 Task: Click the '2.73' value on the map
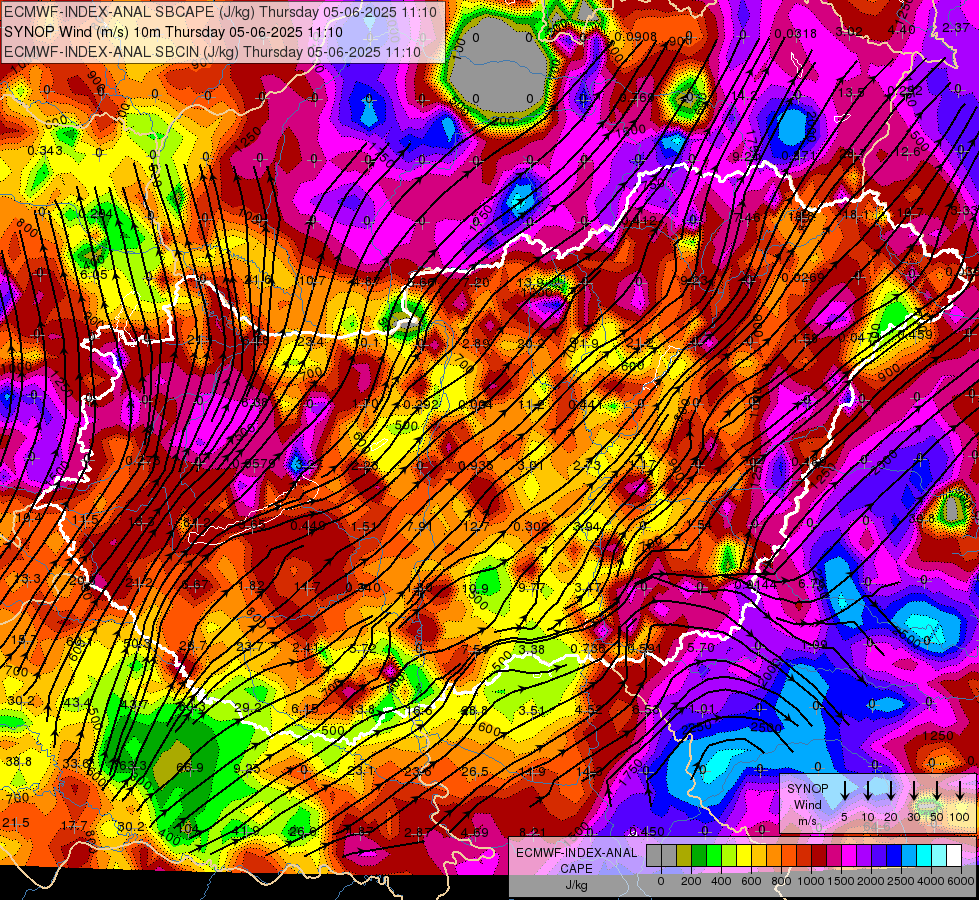[587, 465]
